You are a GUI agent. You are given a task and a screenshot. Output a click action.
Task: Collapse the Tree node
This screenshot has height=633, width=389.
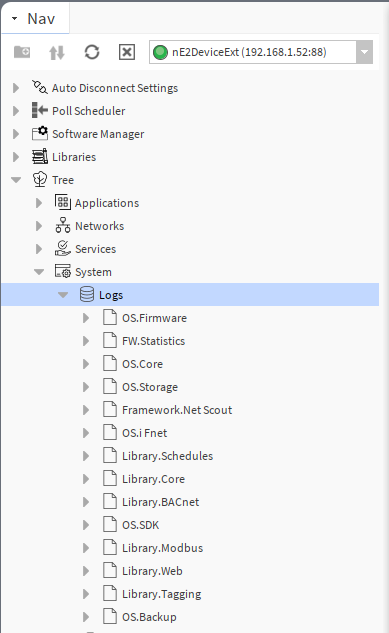click(x=16, y=180)
